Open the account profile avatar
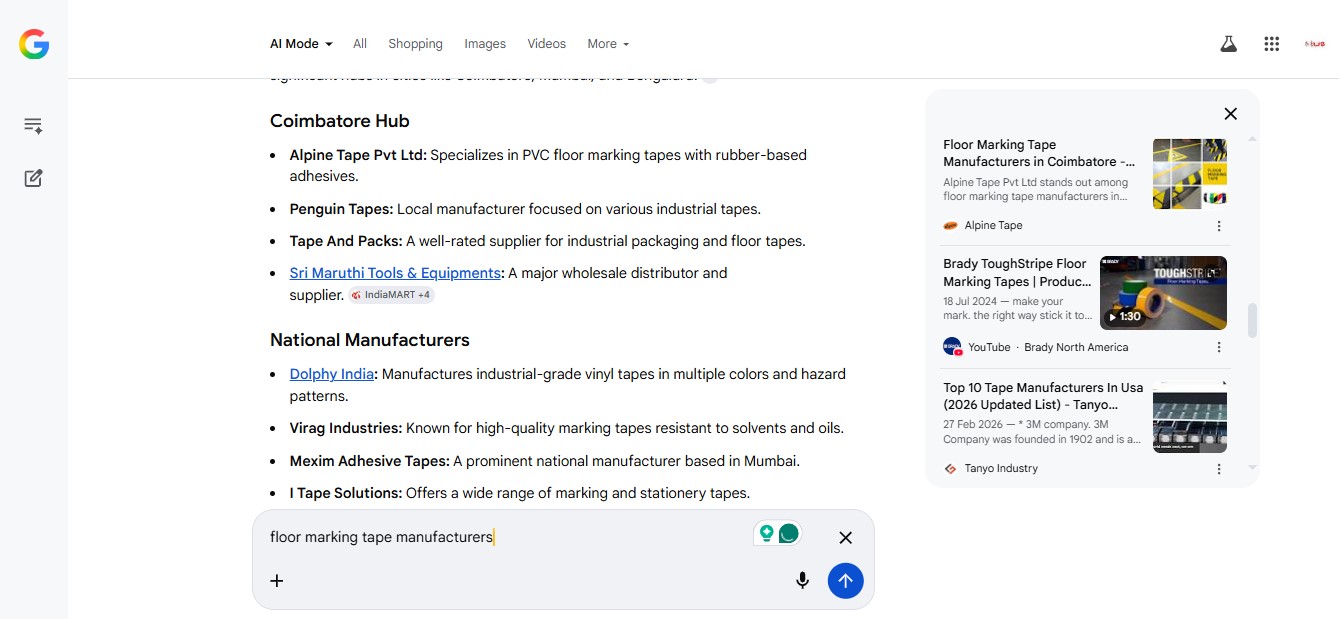This screenshot has width=1339, height=619. [1314, 44]
